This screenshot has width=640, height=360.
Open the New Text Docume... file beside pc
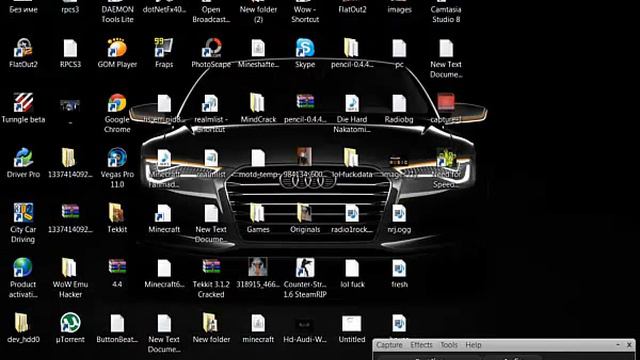coord(446,48)
